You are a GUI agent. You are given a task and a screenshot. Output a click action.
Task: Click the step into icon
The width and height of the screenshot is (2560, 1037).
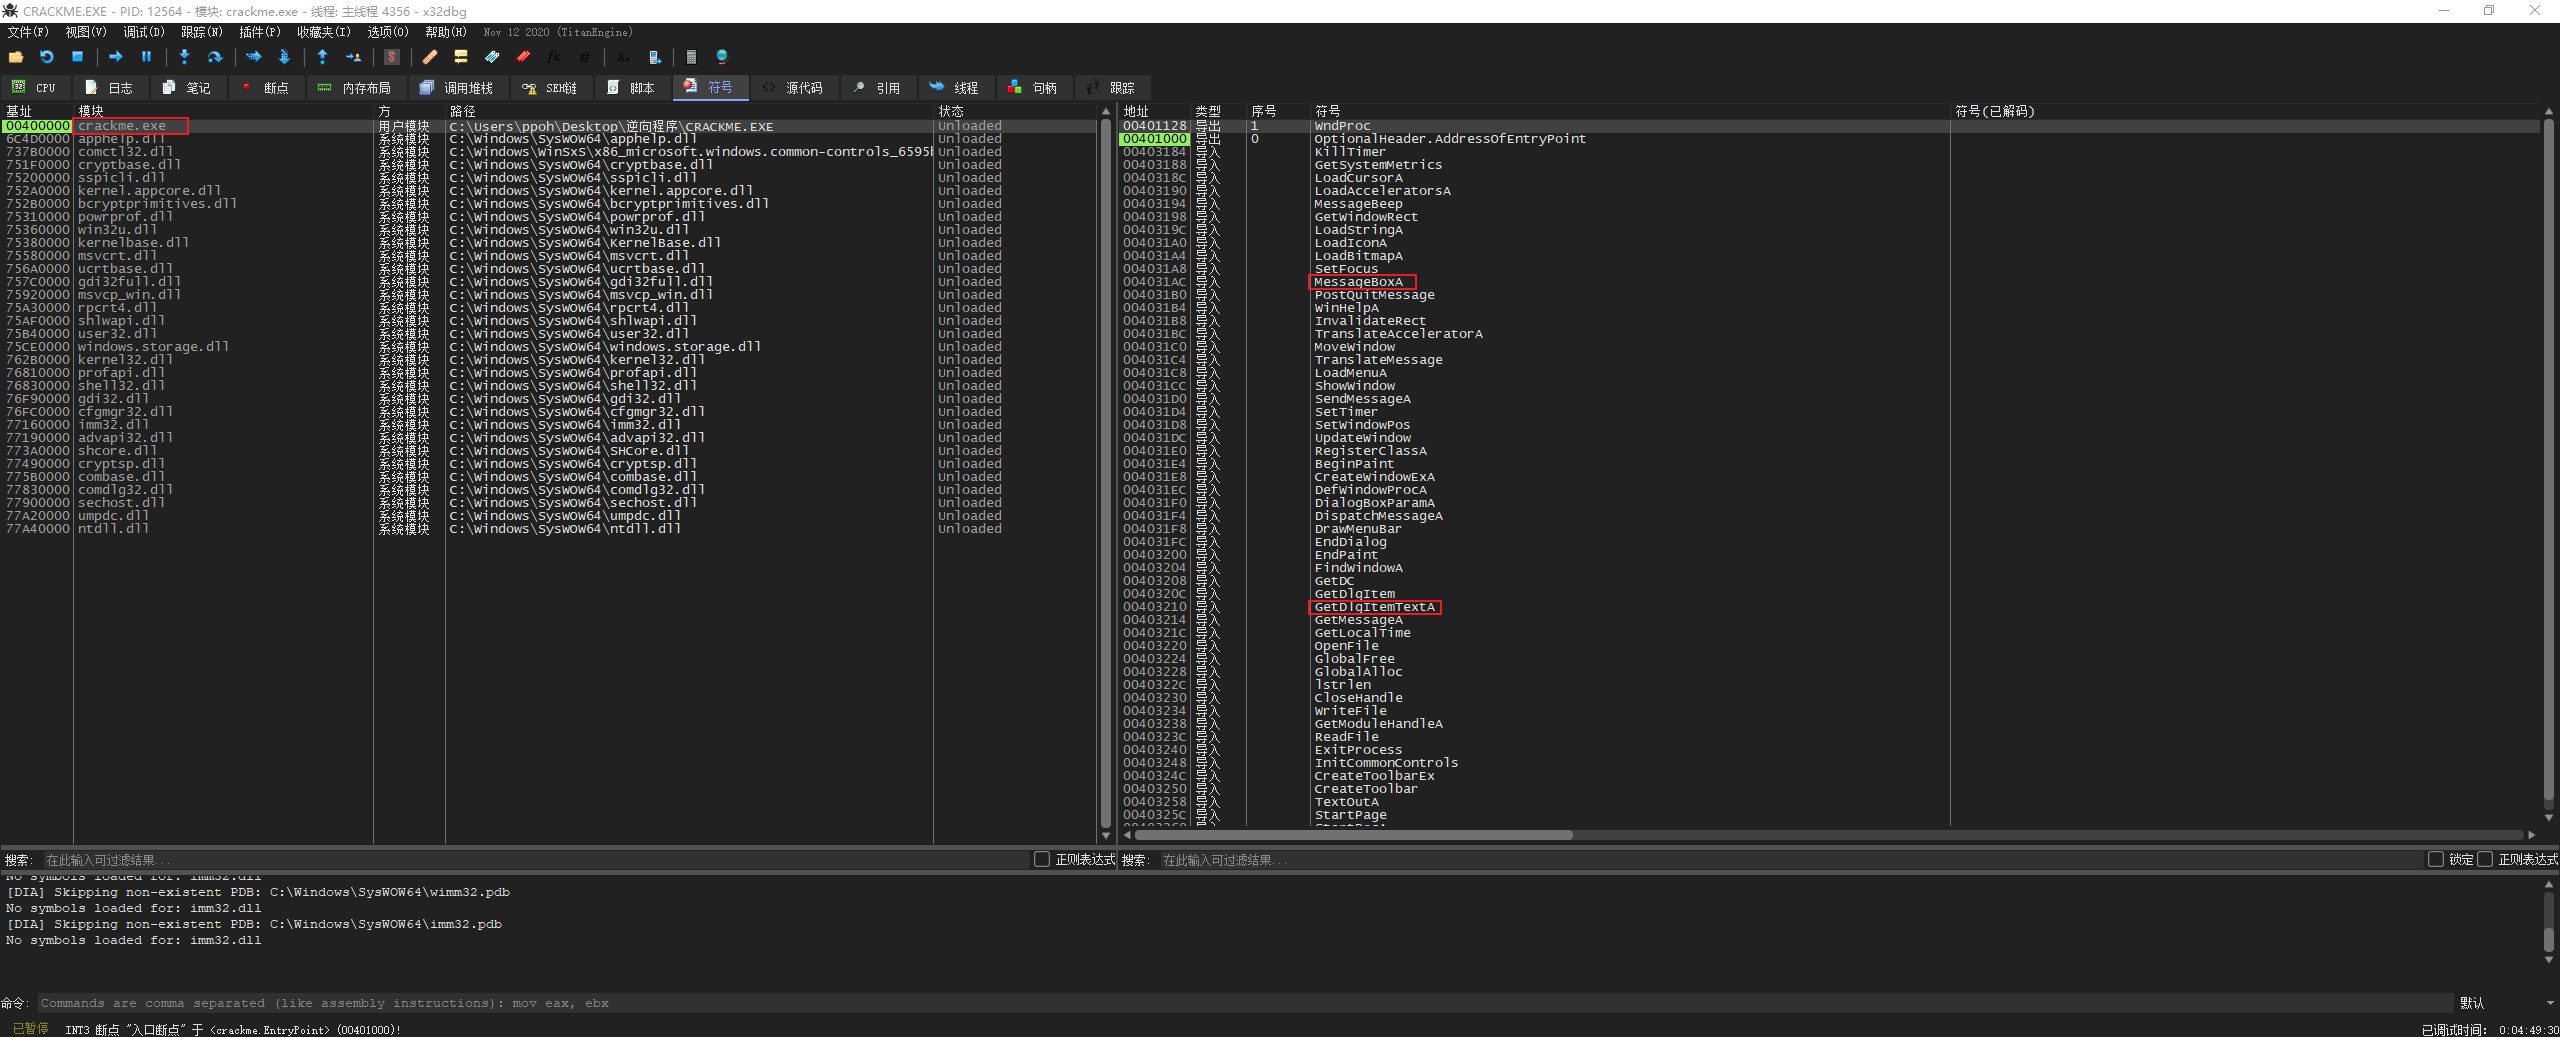pos(184,57)
